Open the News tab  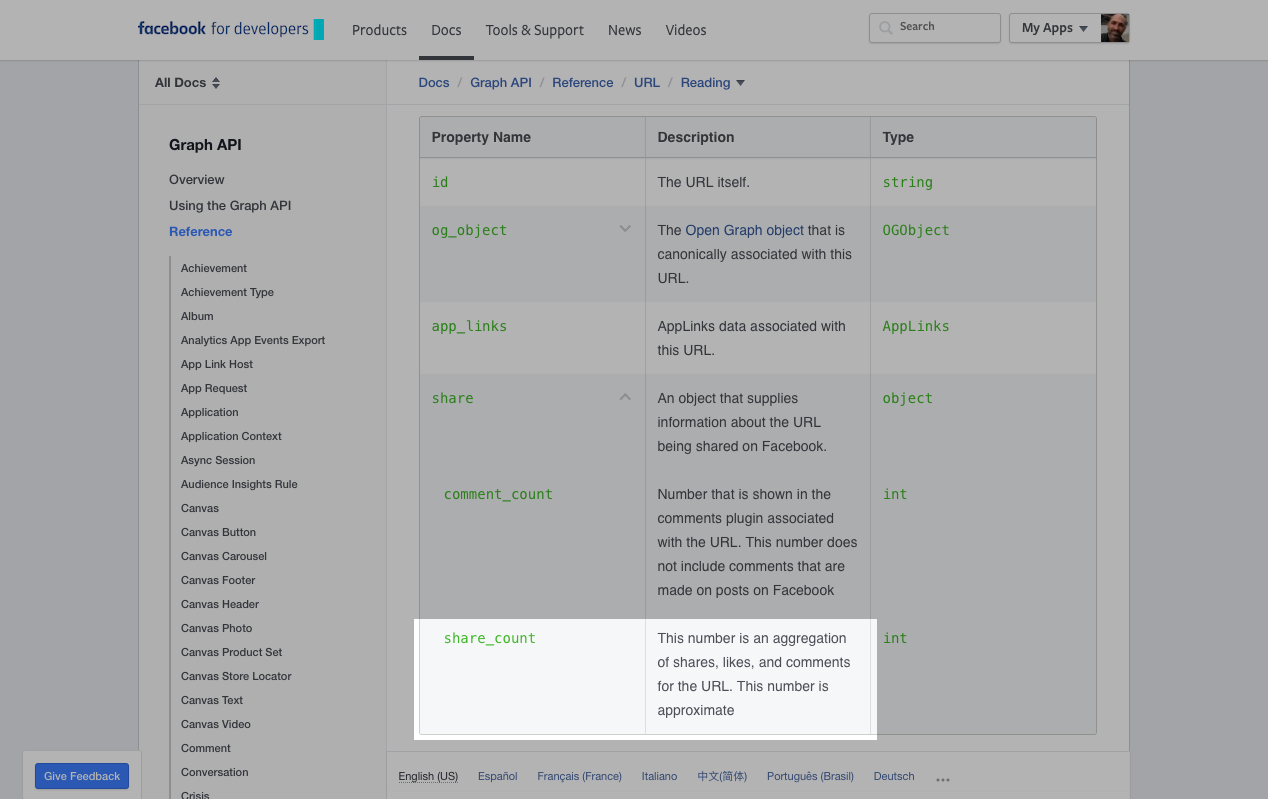pyautogui.click(x=624, y=30)
